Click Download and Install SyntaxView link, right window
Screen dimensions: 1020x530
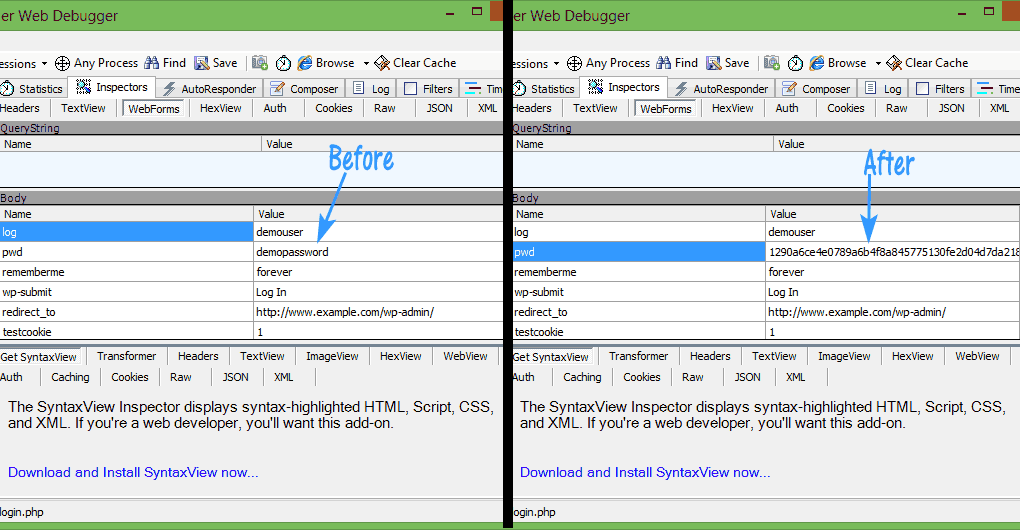[645, 472]
